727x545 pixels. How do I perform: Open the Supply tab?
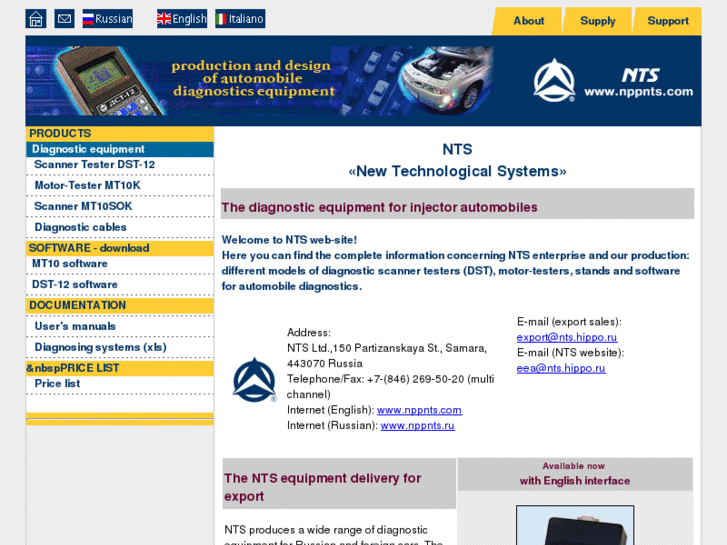click(x=598, y=21)
